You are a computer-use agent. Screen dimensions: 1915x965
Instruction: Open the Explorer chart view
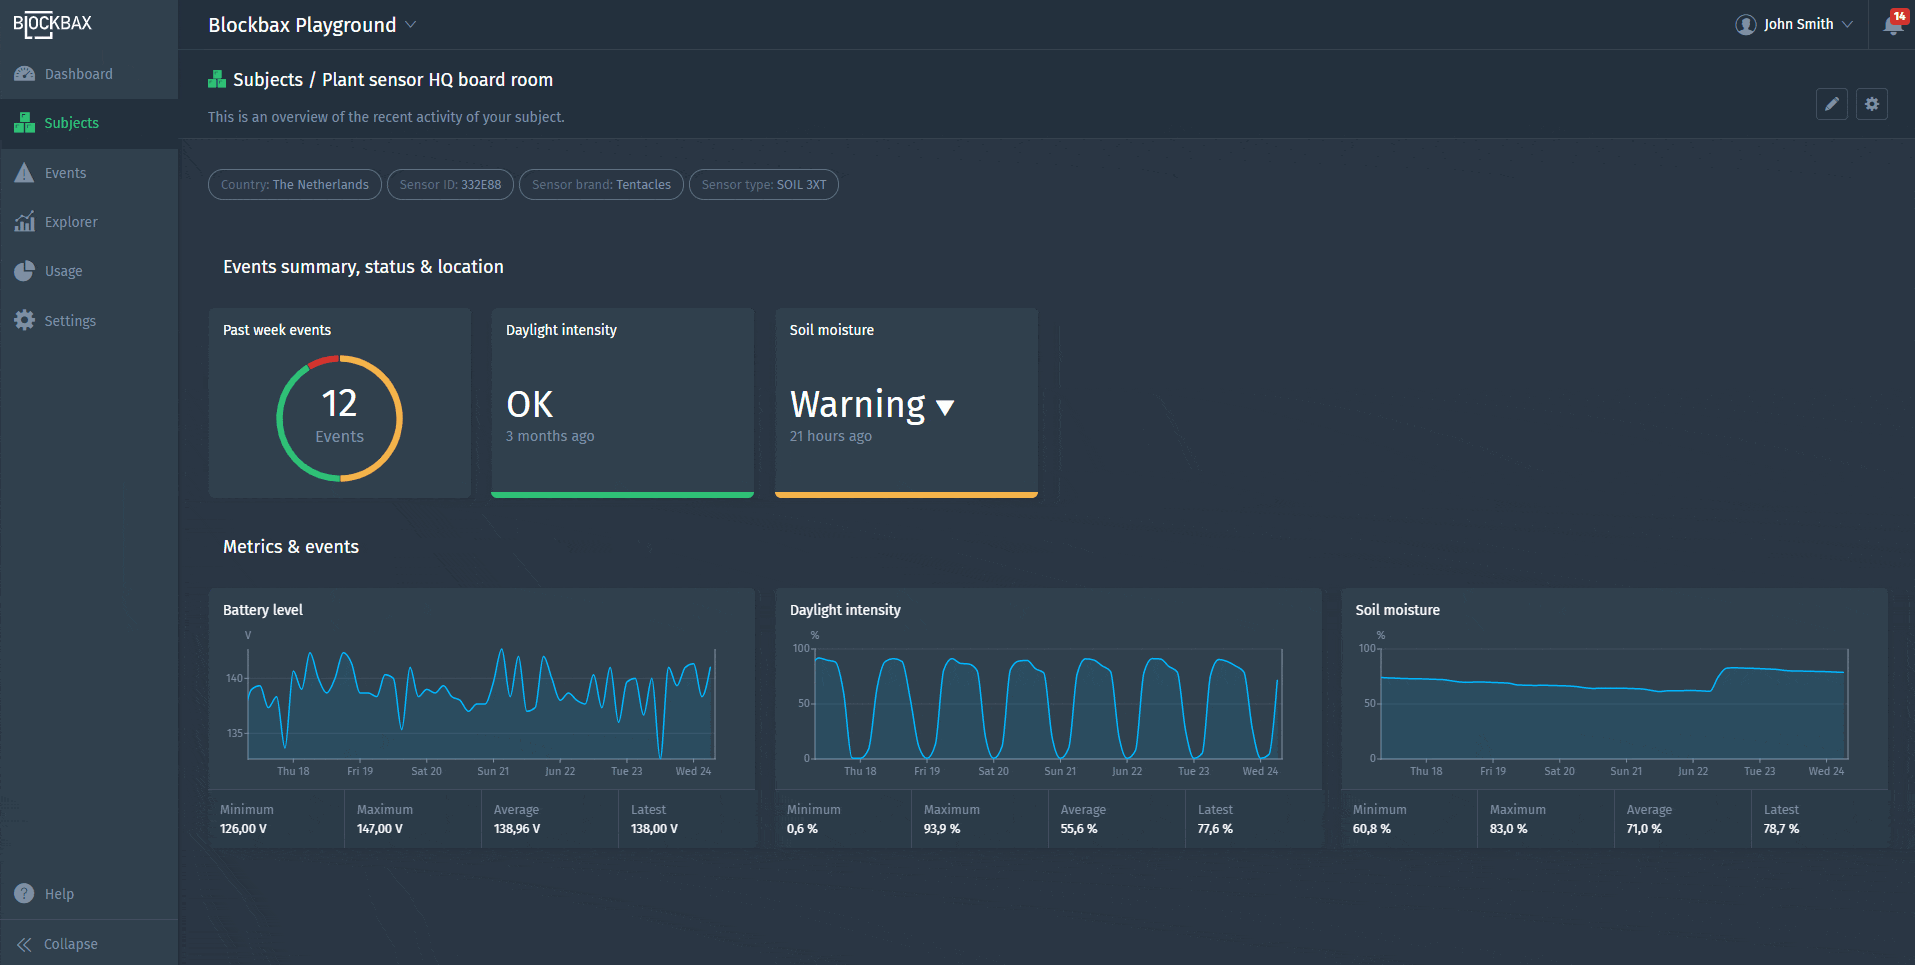(71, 221)
